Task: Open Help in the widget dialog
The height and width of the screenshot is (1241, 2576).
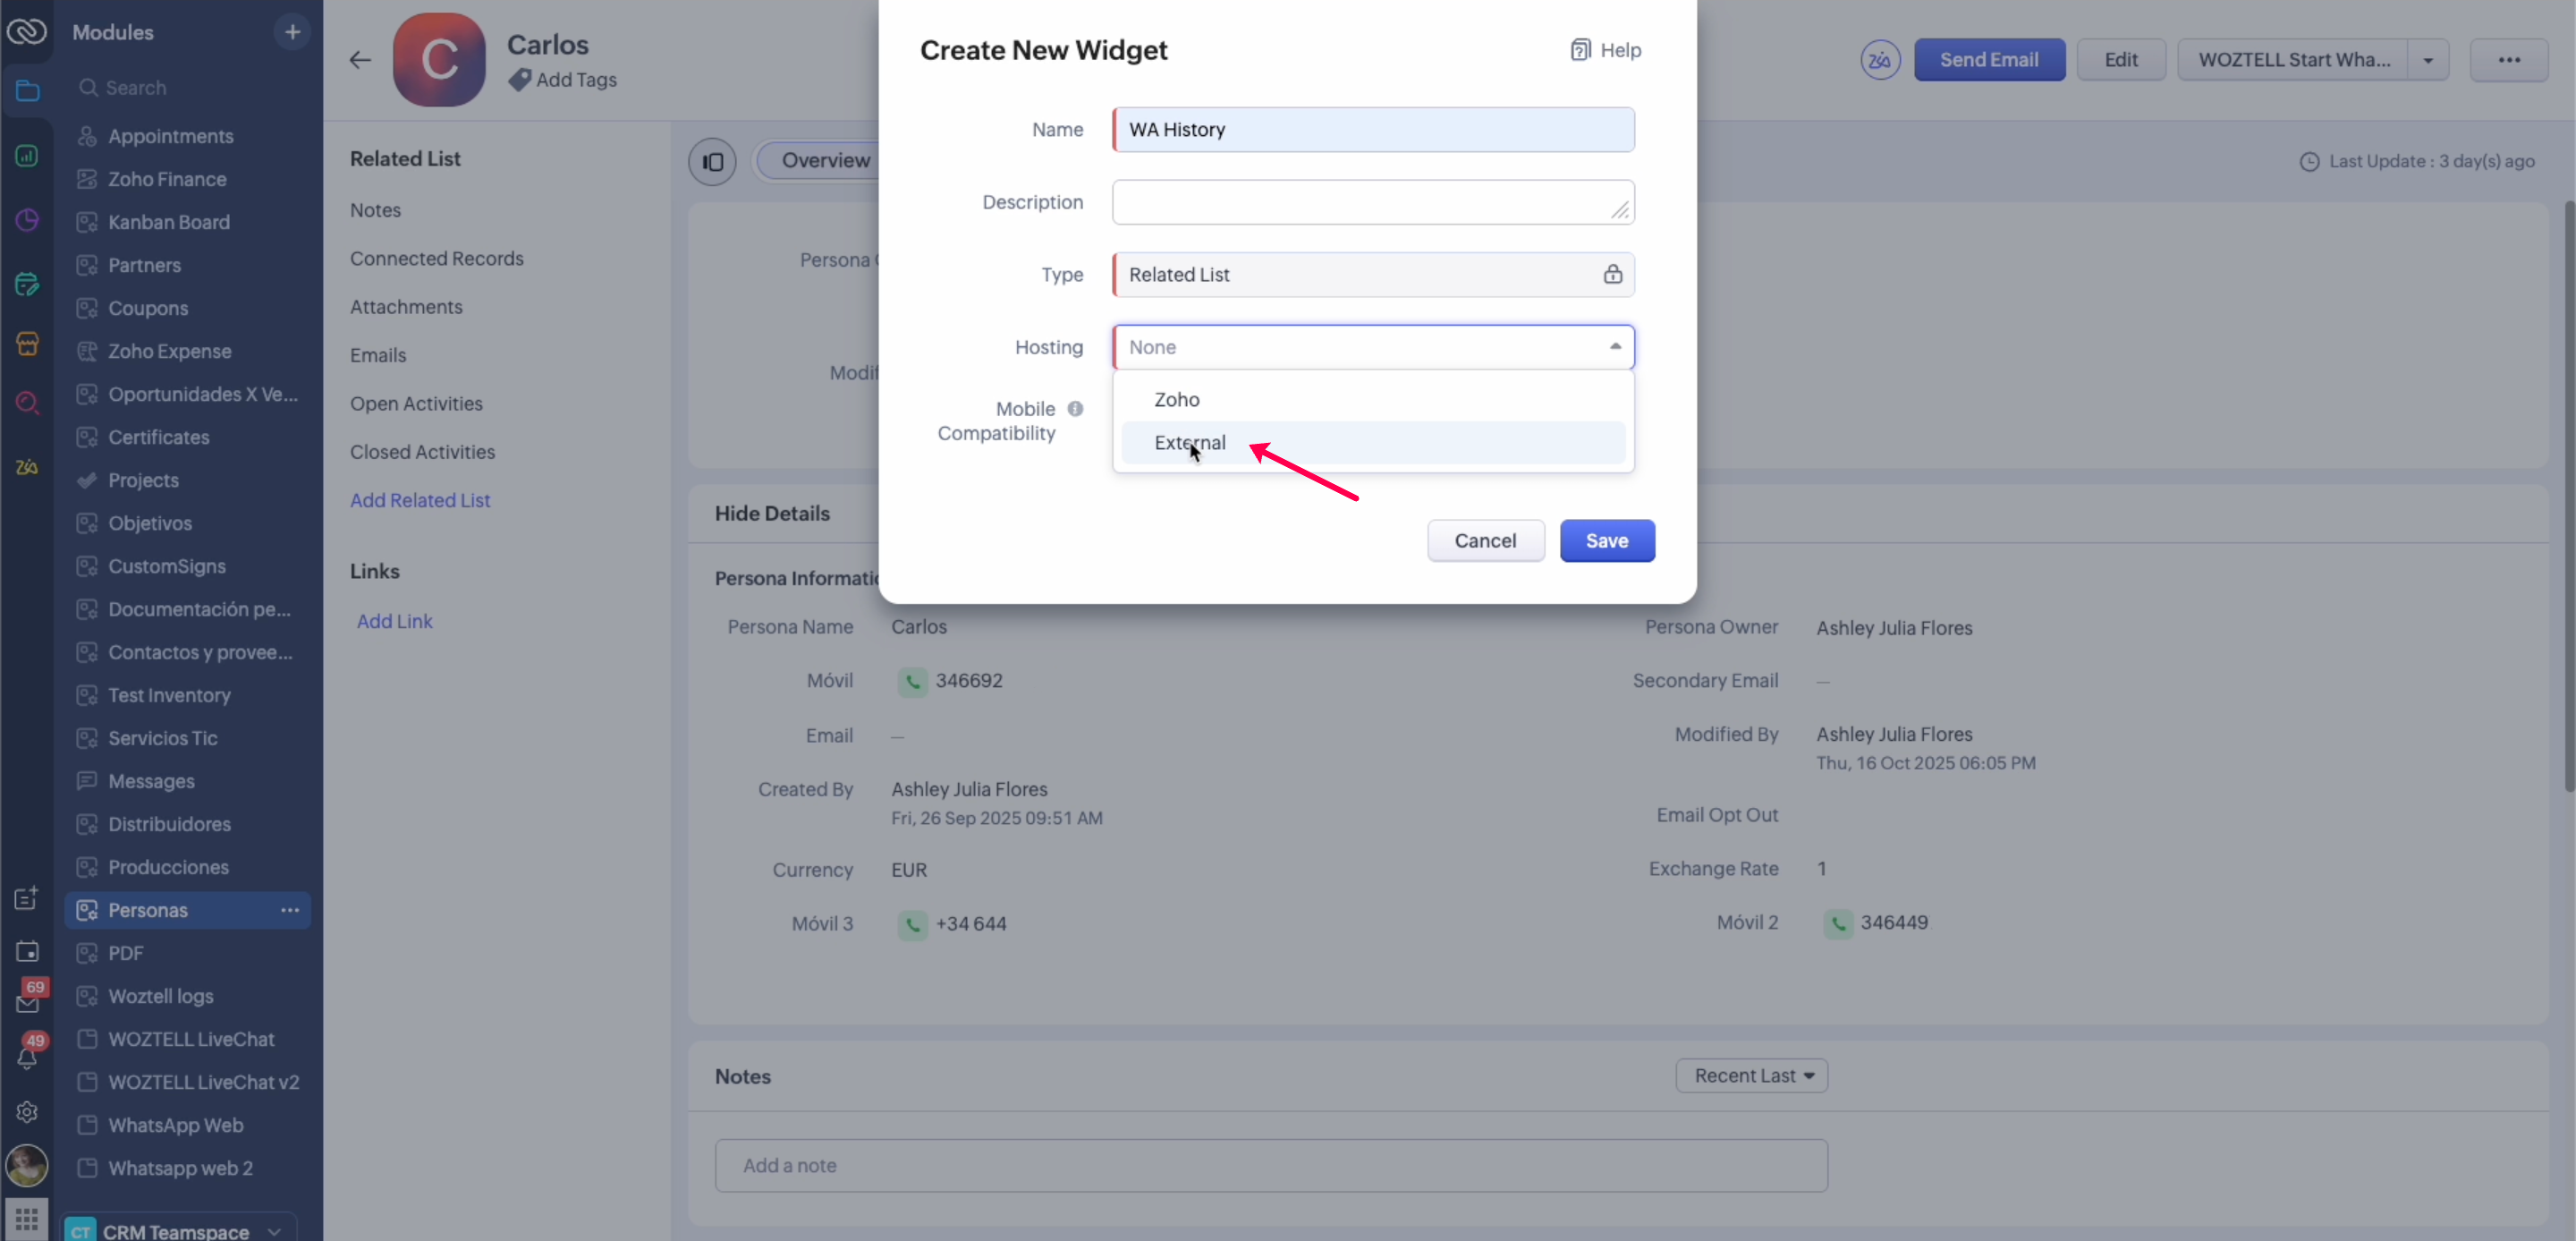Action: 1606,50
